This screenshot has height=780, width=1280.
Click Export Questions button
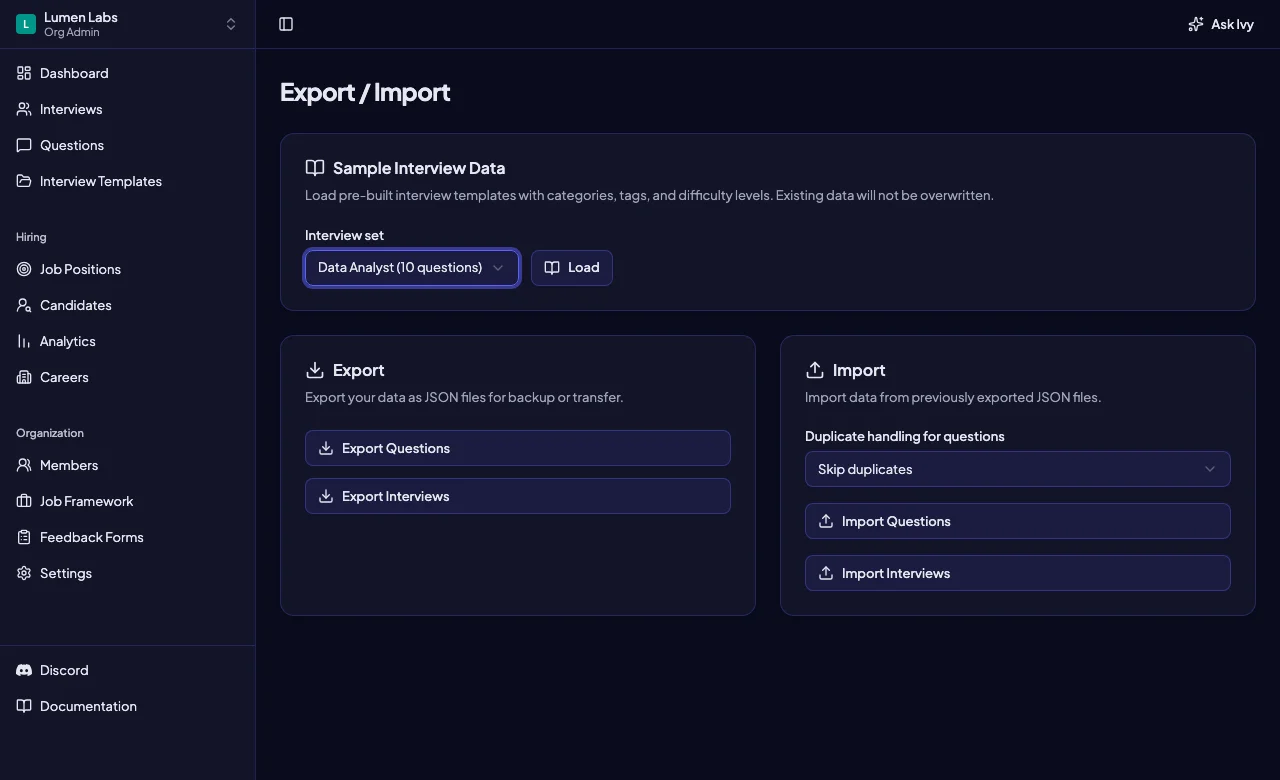pos(518,448)
